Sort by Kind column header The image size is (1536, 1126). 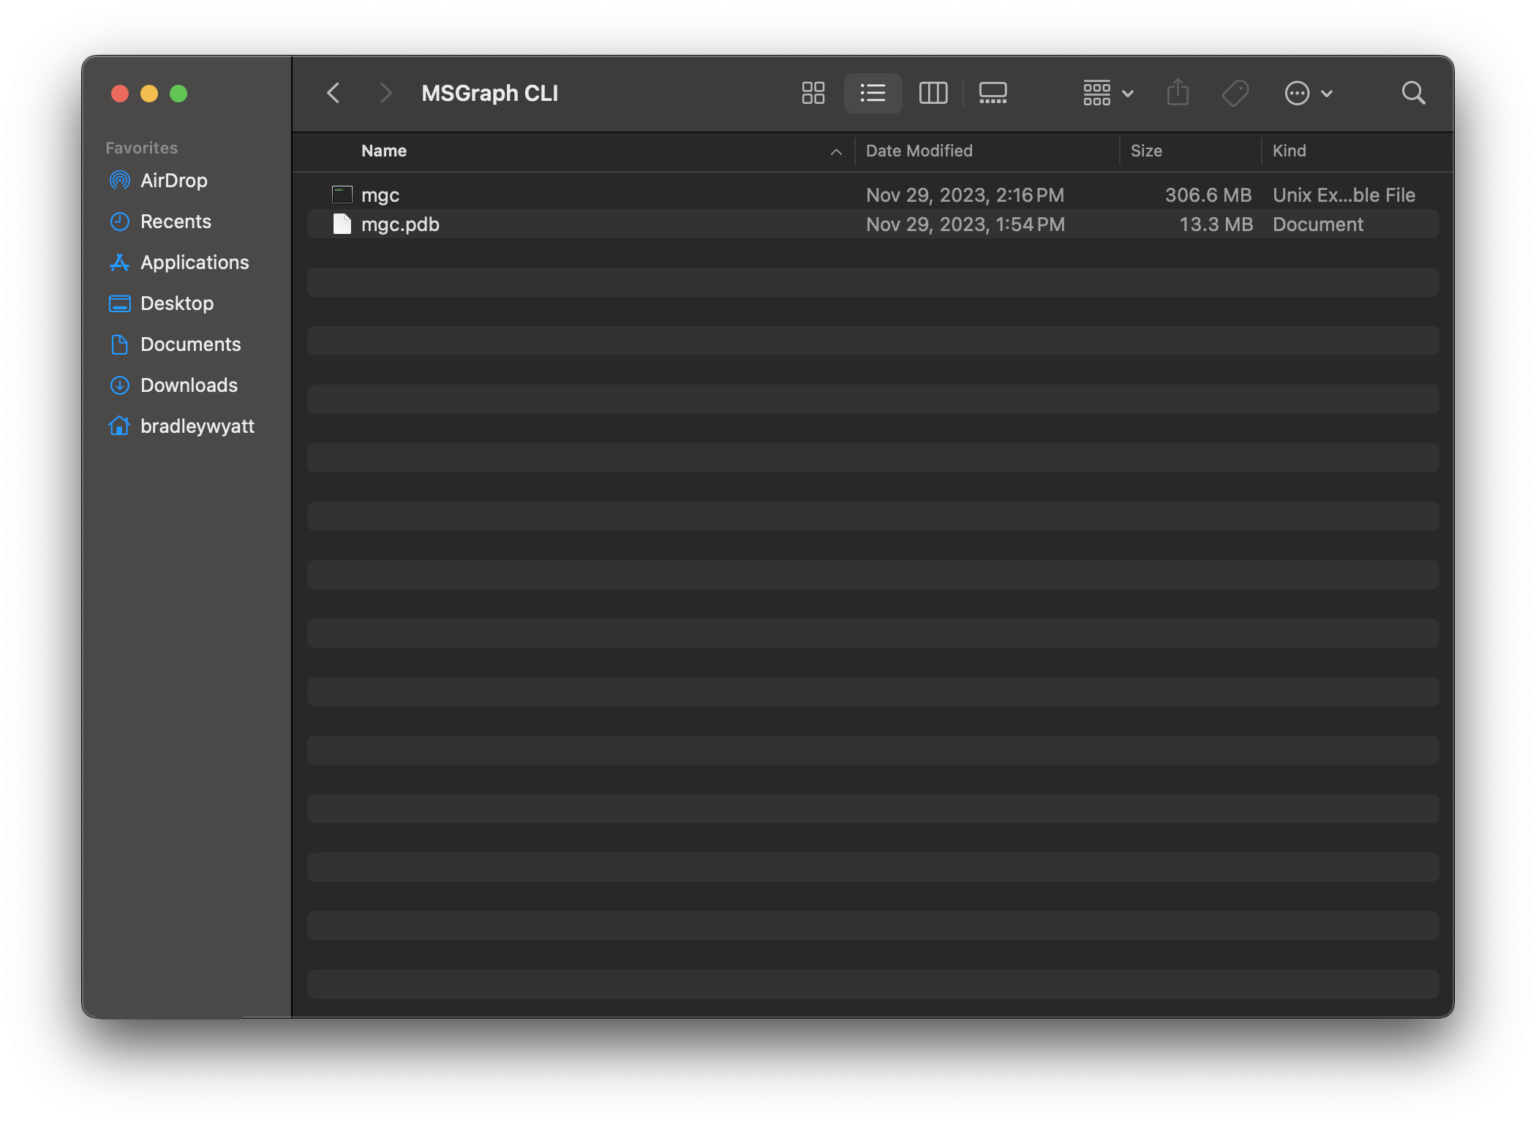tap(1289, 151)
